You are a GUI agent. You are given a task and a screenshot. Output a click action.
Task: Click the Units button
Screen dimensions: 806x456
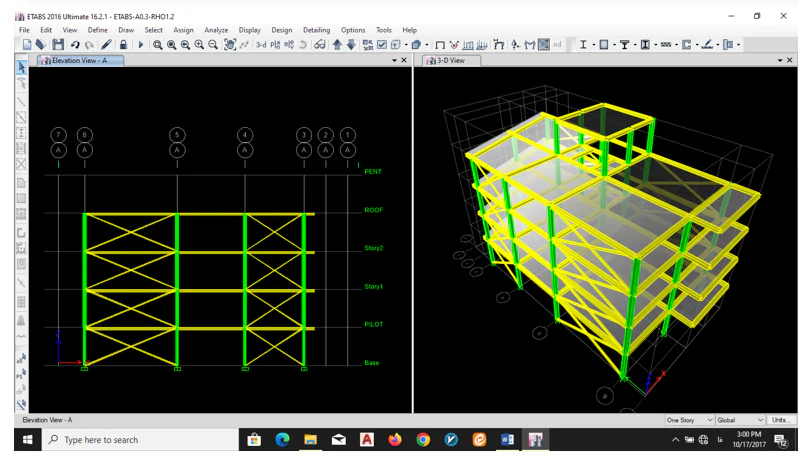click(x=780, y=420)
